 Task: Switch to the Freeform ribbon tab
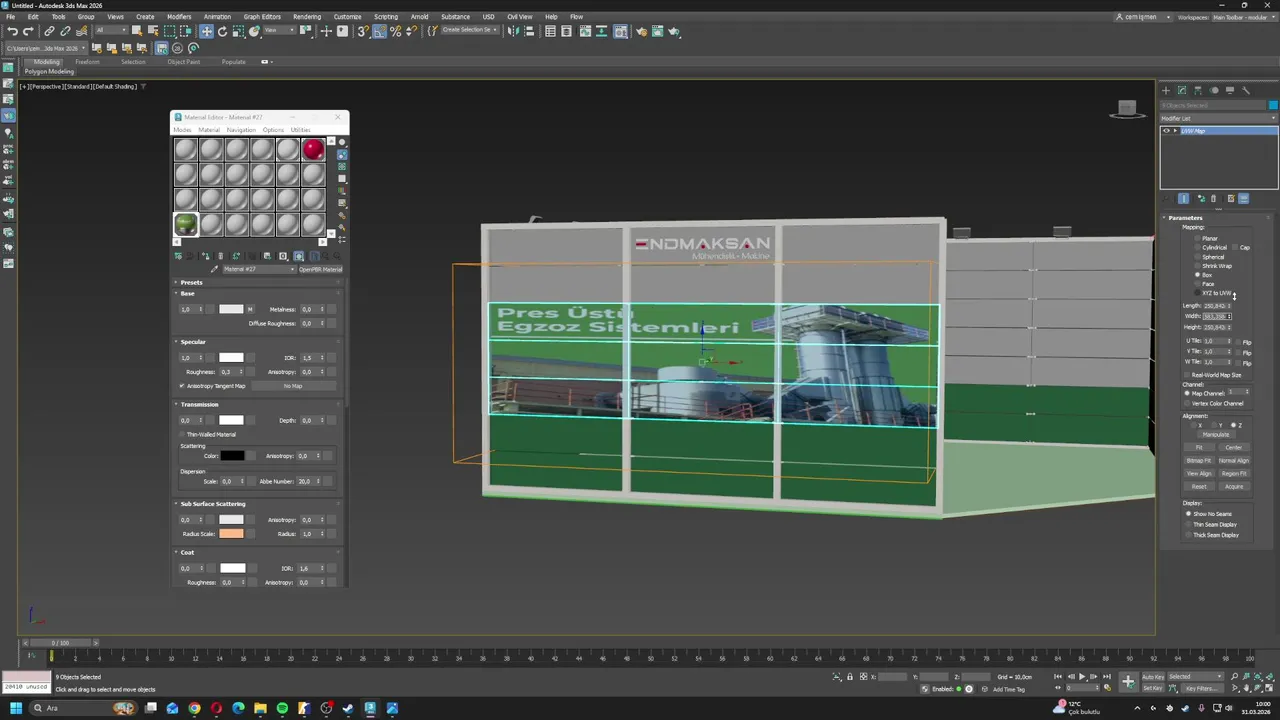pyautogui.click(x=87, y=62)
